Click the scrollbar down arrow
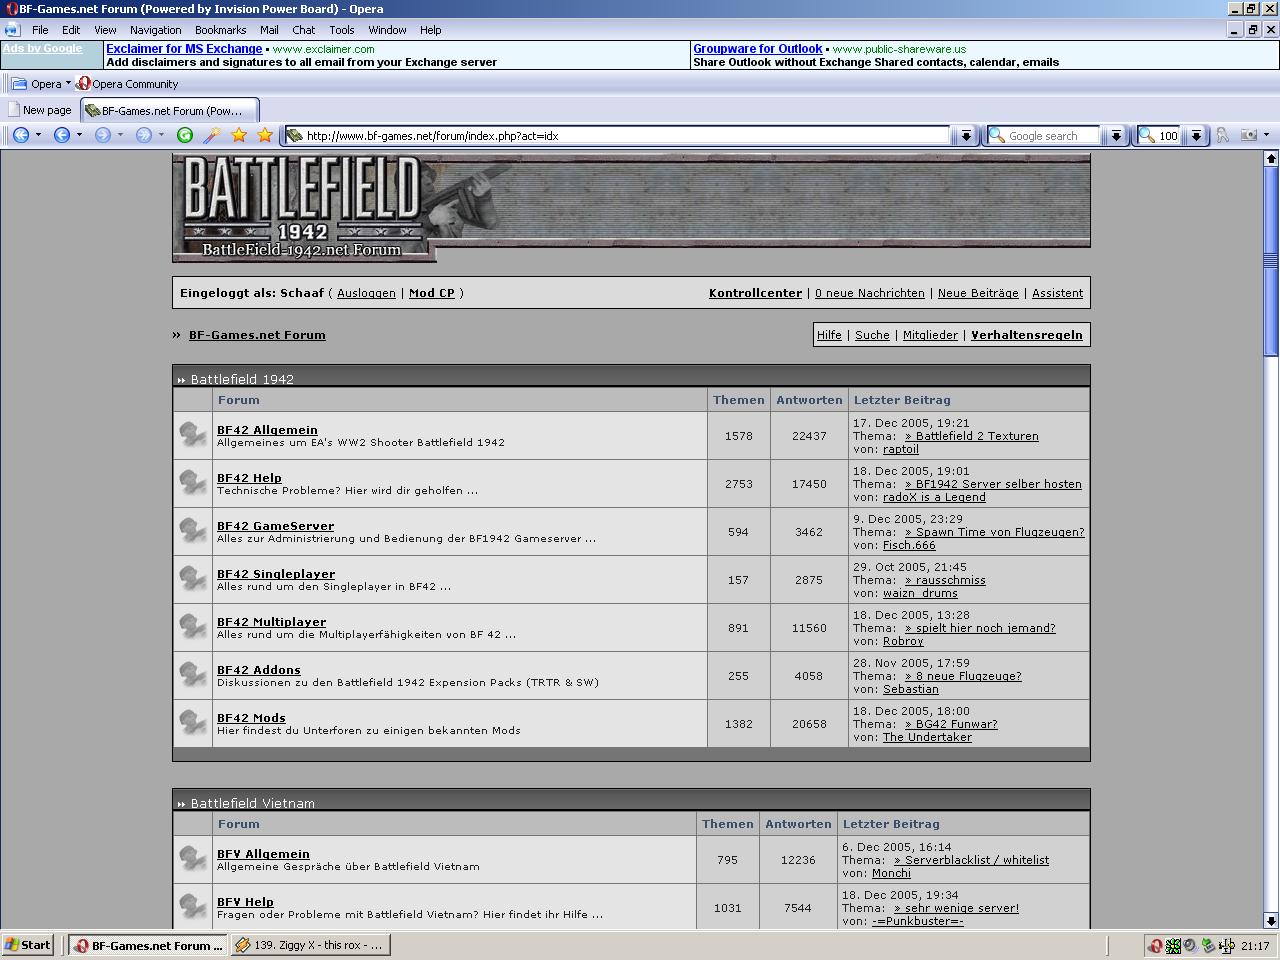Viewport: 1280px width, 960px height. (x=1271, y=921)
